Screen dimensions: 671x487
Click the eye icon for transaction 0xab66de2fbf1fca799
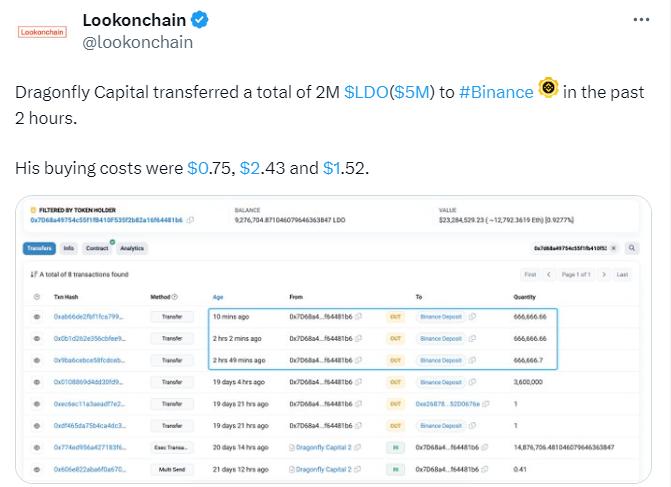(37, 316)
